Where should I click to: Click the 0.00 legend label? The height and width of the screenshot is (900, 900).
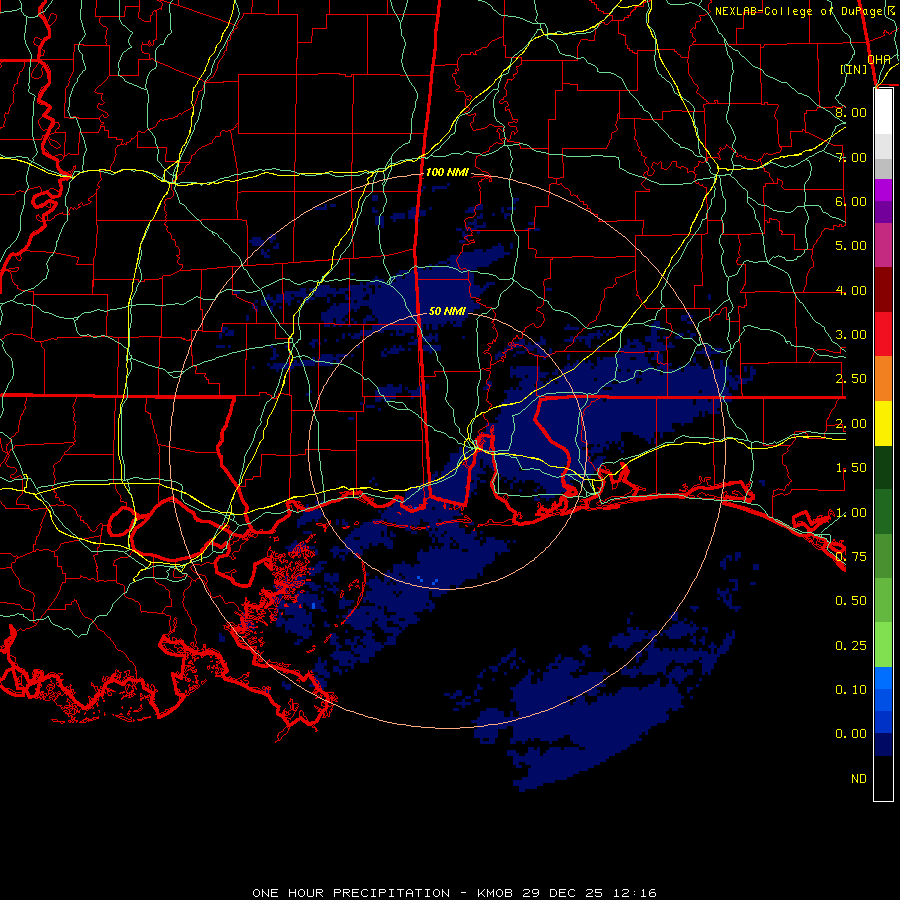pos(851,734)
